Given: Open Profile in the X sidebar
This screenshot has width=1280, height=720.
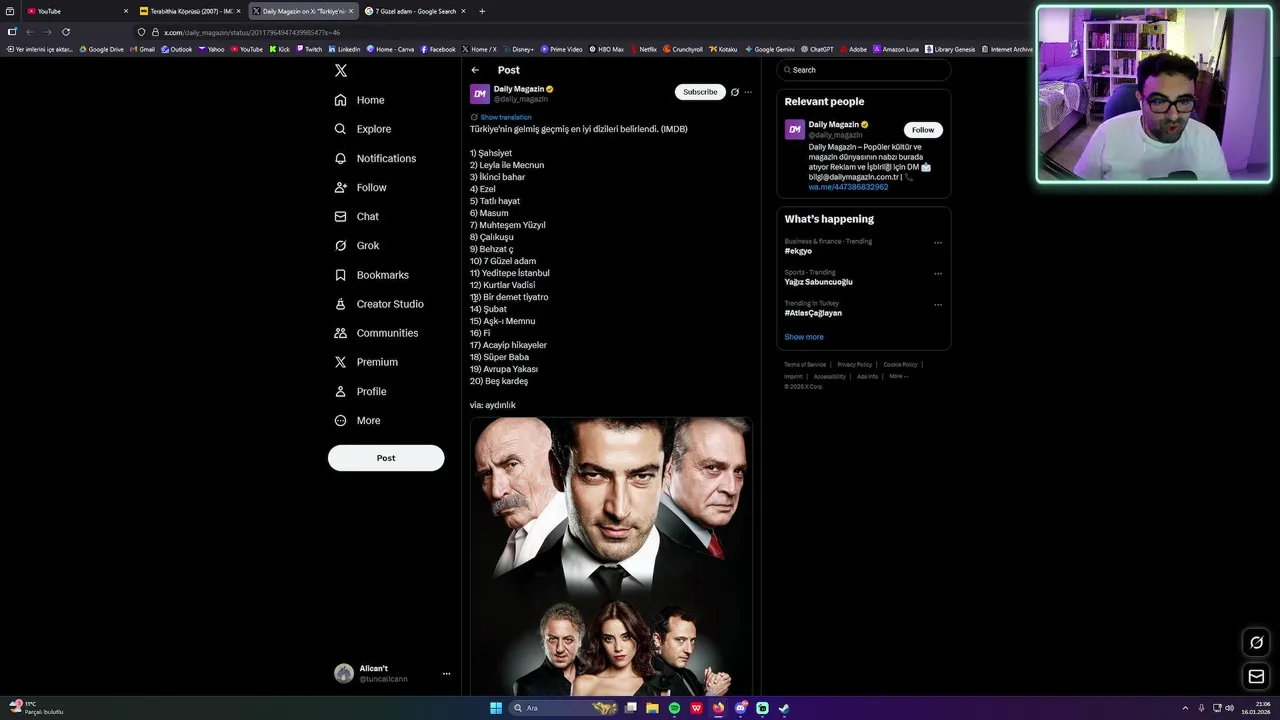Looking at the screenshot, I should (x=360, y=391).
